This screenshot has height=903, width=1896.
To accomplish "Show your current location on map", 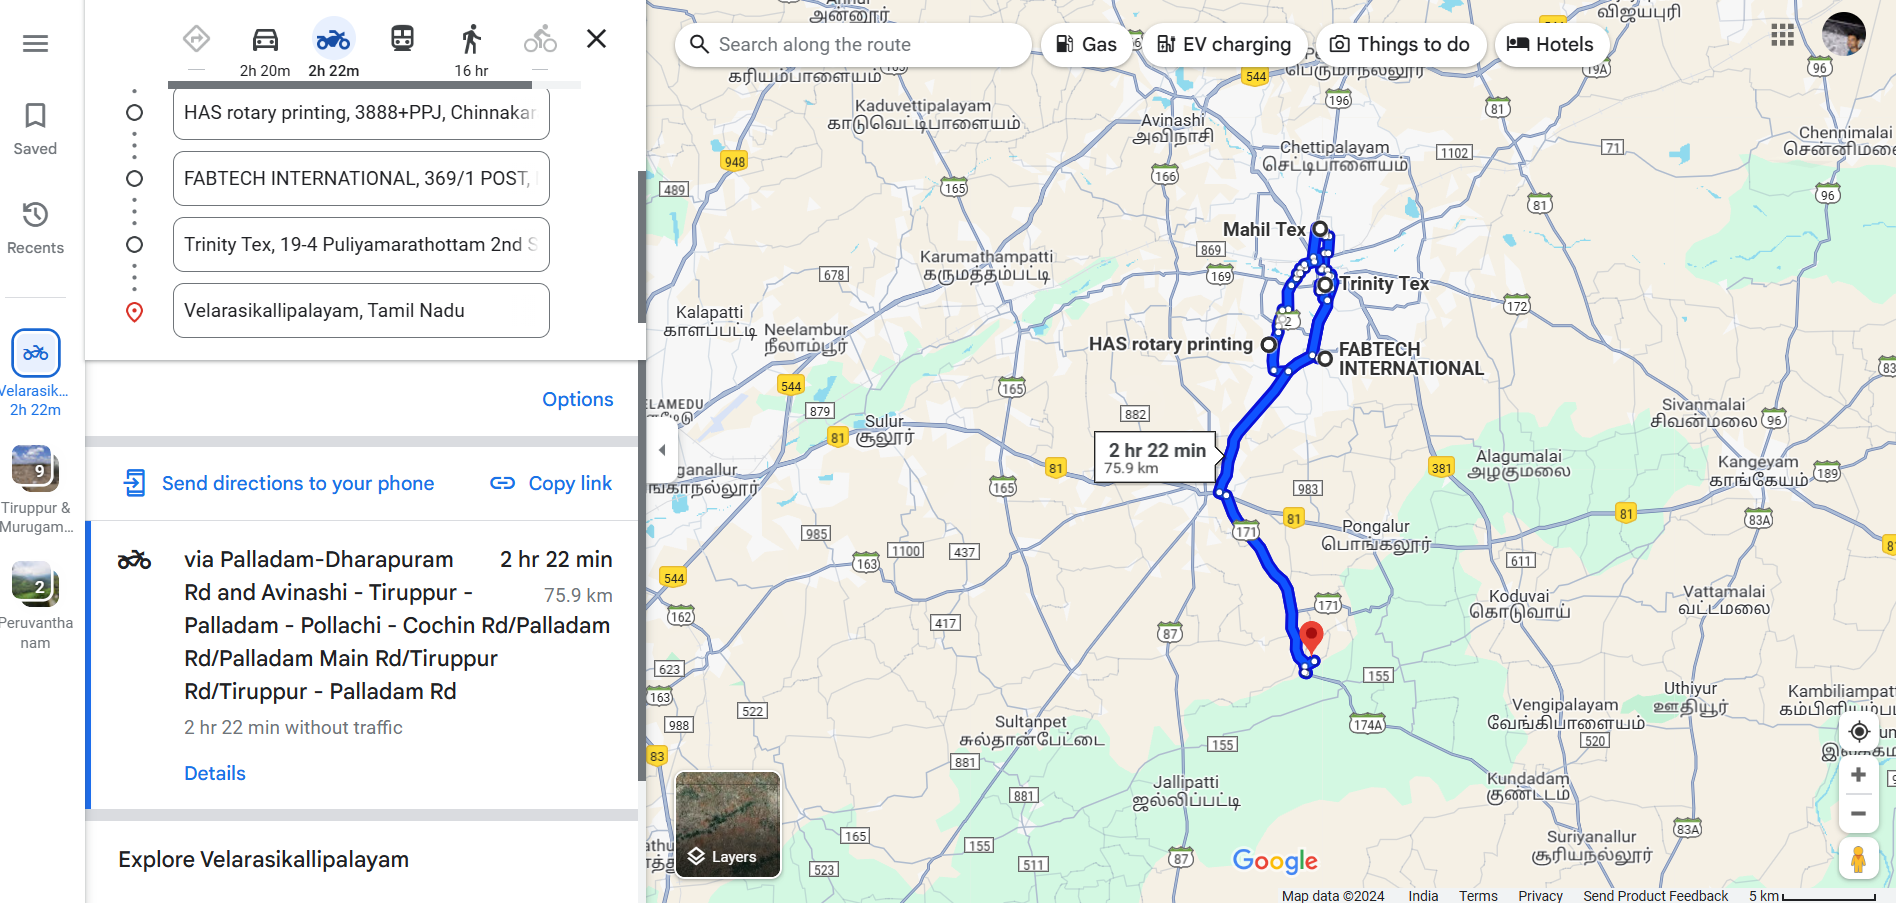I will pos(1859,731).
